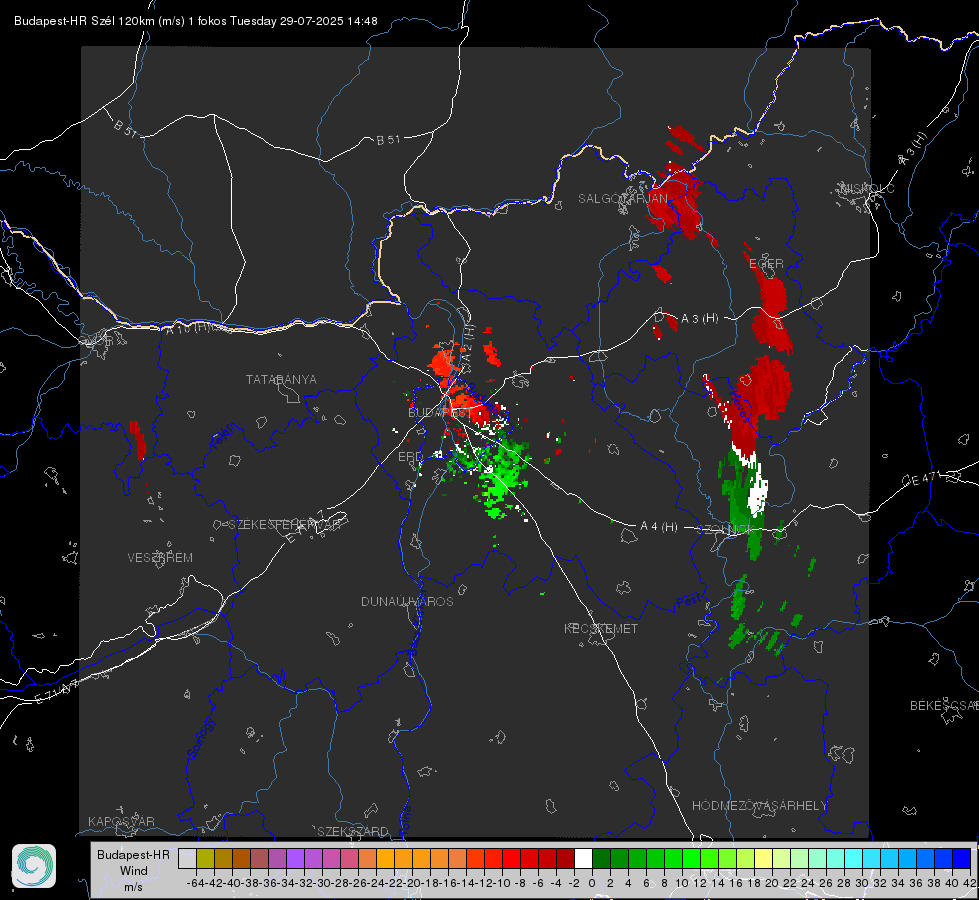Image resolution: width=979 pixels, height=900 pixels.
Task: Click the legend value '0'
Action: (x=592, y=883)
